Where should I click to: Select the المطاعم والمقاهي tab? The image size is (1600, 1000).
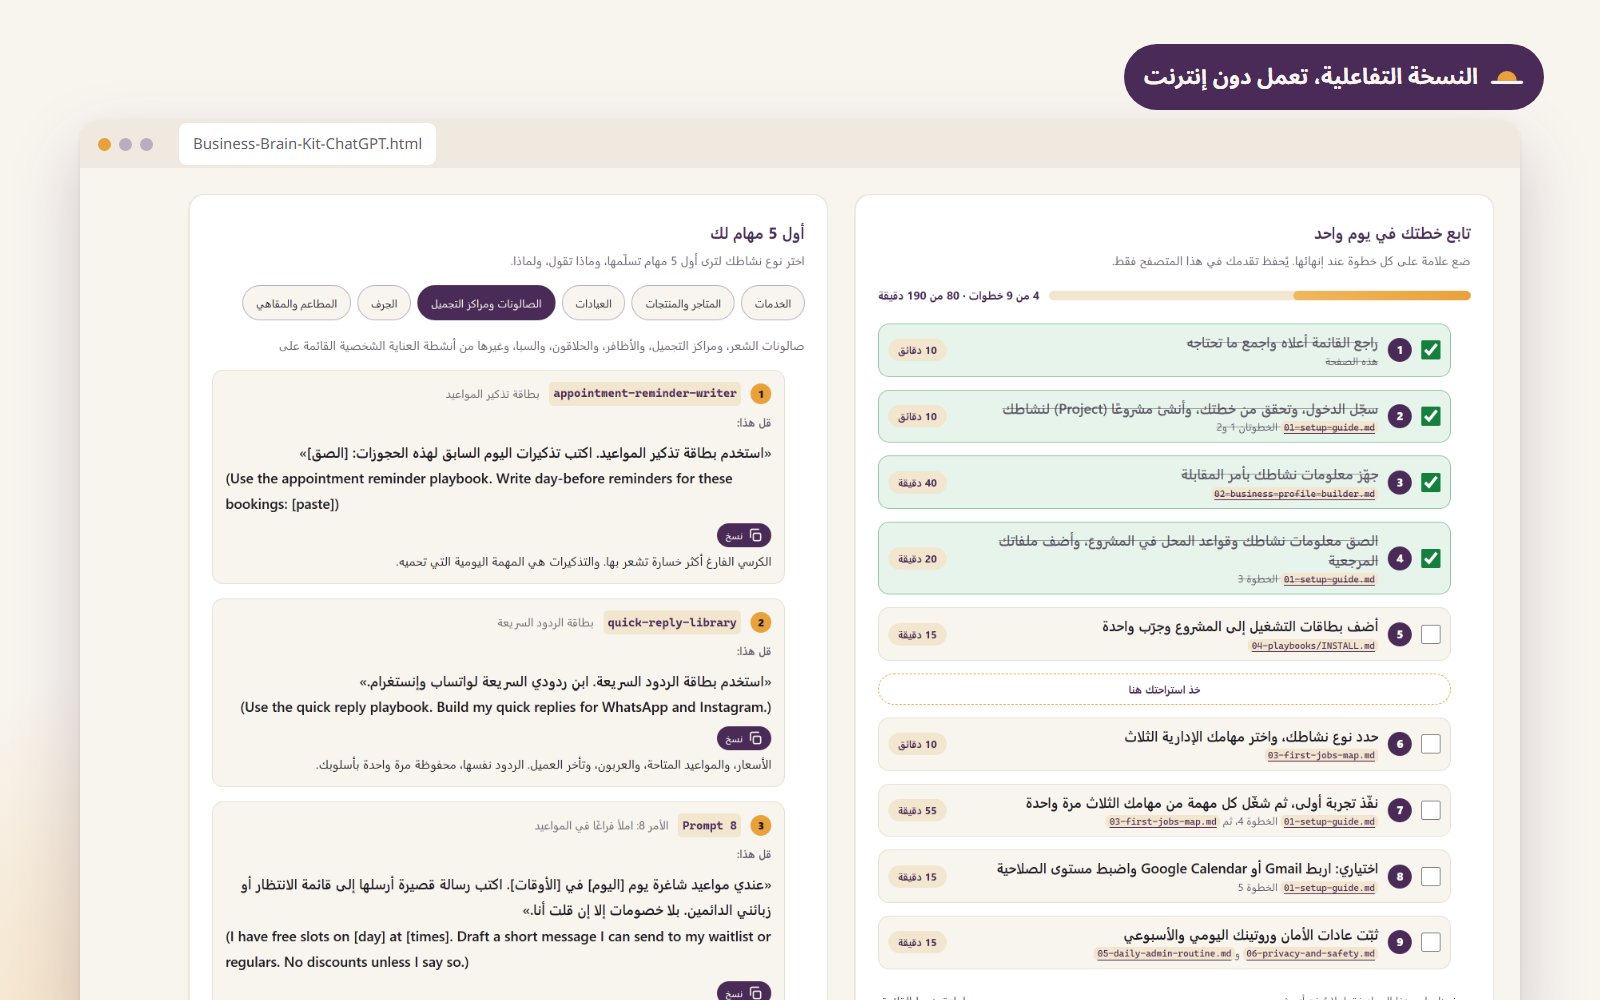[297, 303]
